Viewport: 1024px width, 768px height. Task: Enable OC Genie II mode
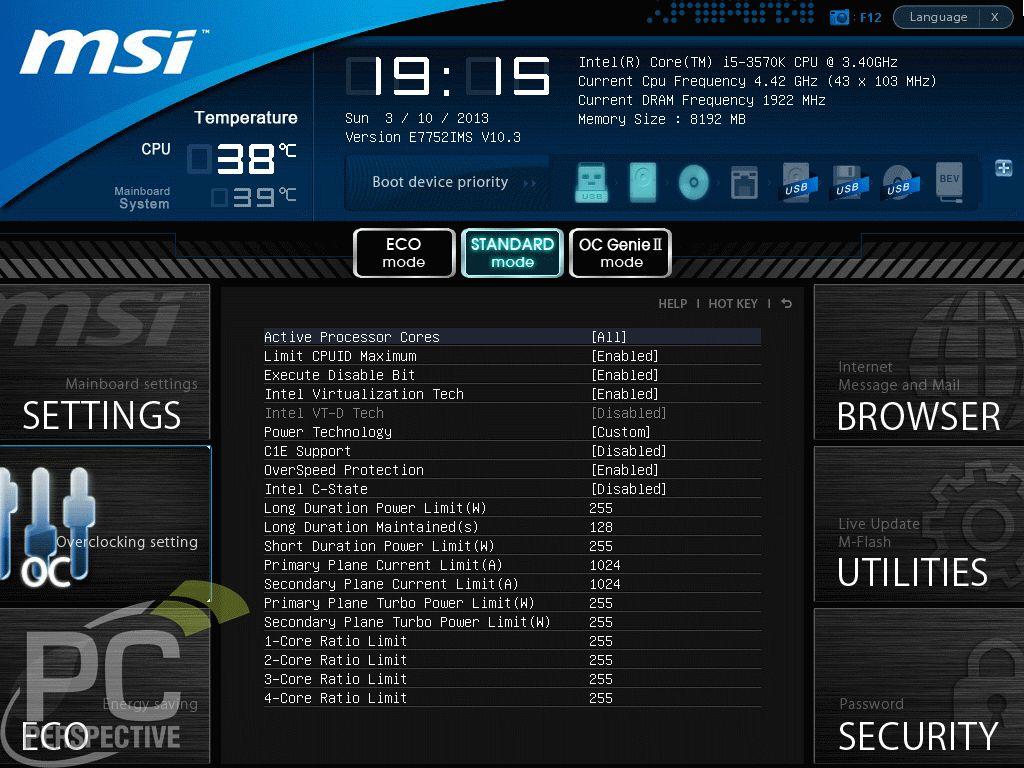pyautogui.click(x=620, y=253)
